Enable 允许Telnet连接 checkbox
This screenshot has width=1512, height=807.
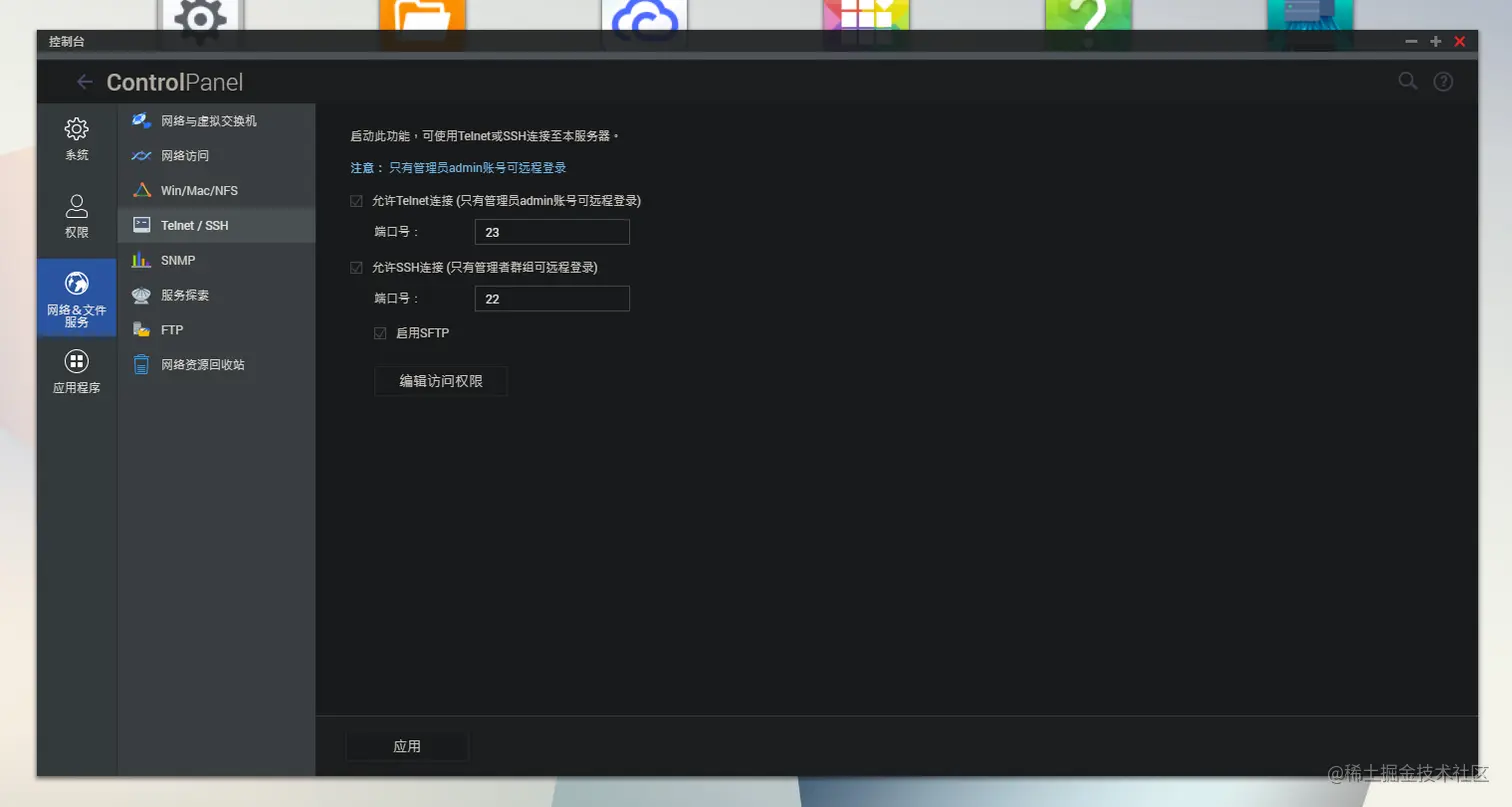(356, 200)
